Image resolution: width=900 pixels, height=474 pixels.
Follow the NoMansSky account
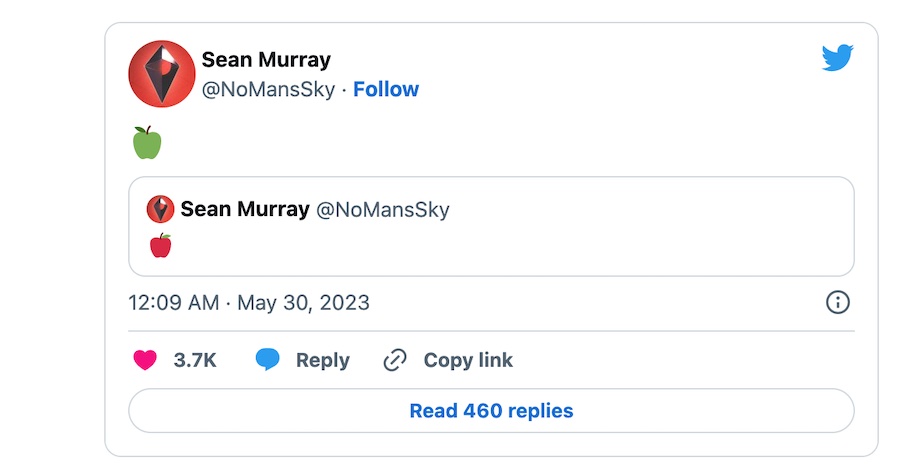pos(386,89)
